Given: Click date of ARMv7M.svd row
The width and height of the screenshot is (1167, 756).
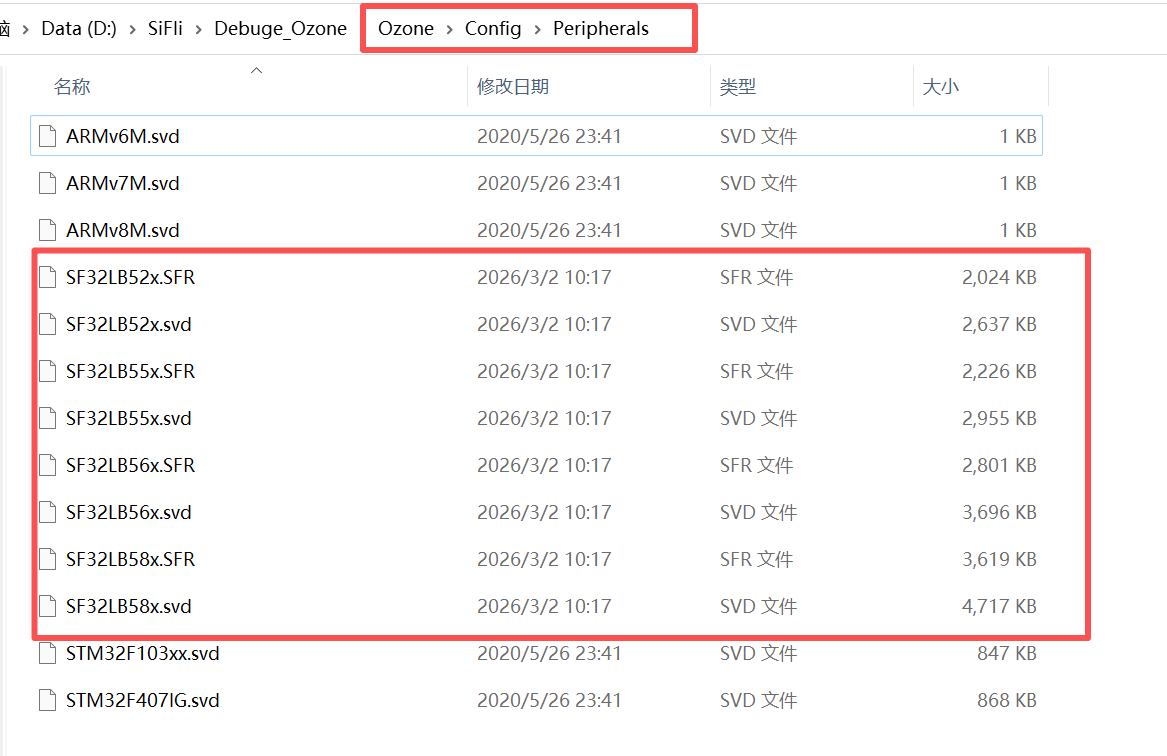Looking at the screenshot, I should tap(549, 183).
